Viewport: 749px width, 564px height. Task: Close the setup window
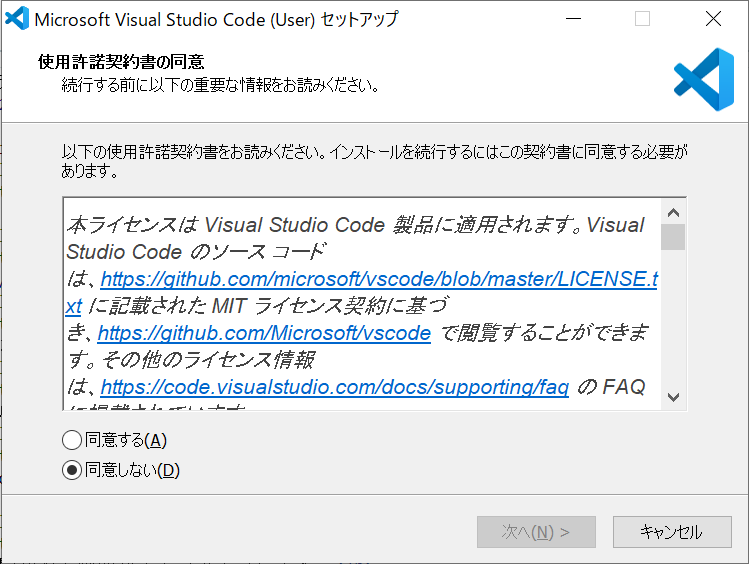713,19
